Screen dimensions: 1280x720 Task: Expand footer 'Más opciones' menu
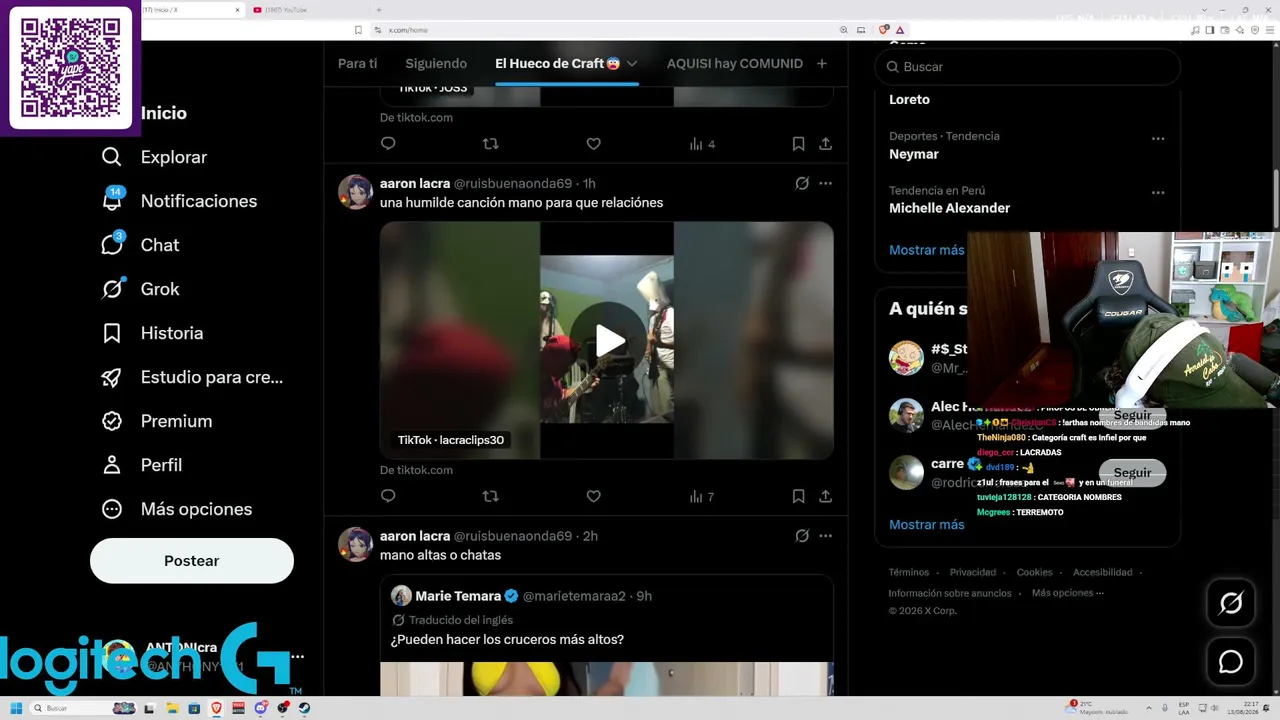pos(1068,593)
